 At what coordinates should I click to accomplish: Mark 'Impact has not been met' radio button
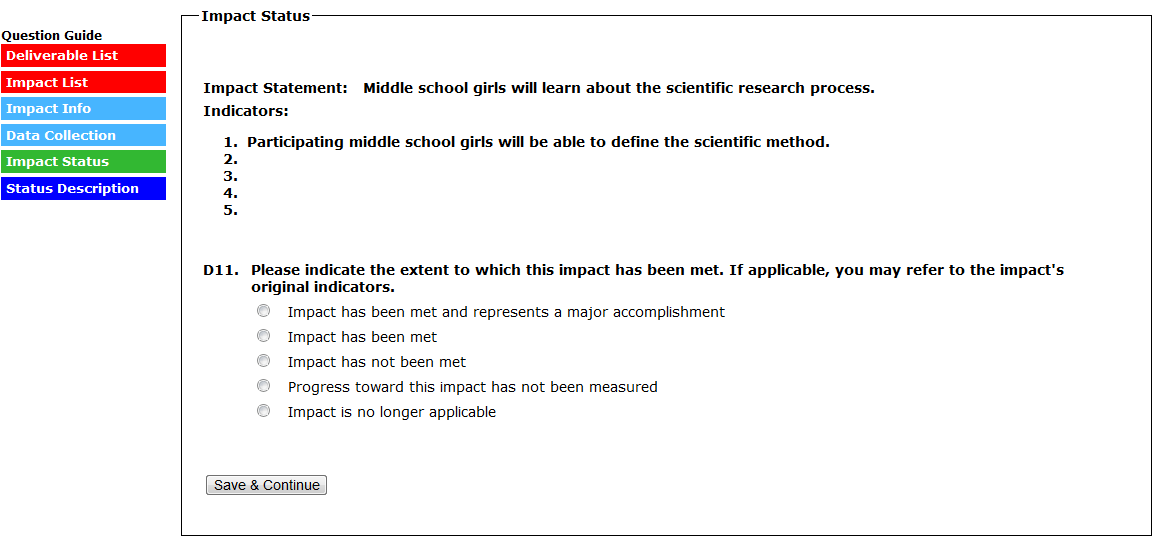(264, 361)
